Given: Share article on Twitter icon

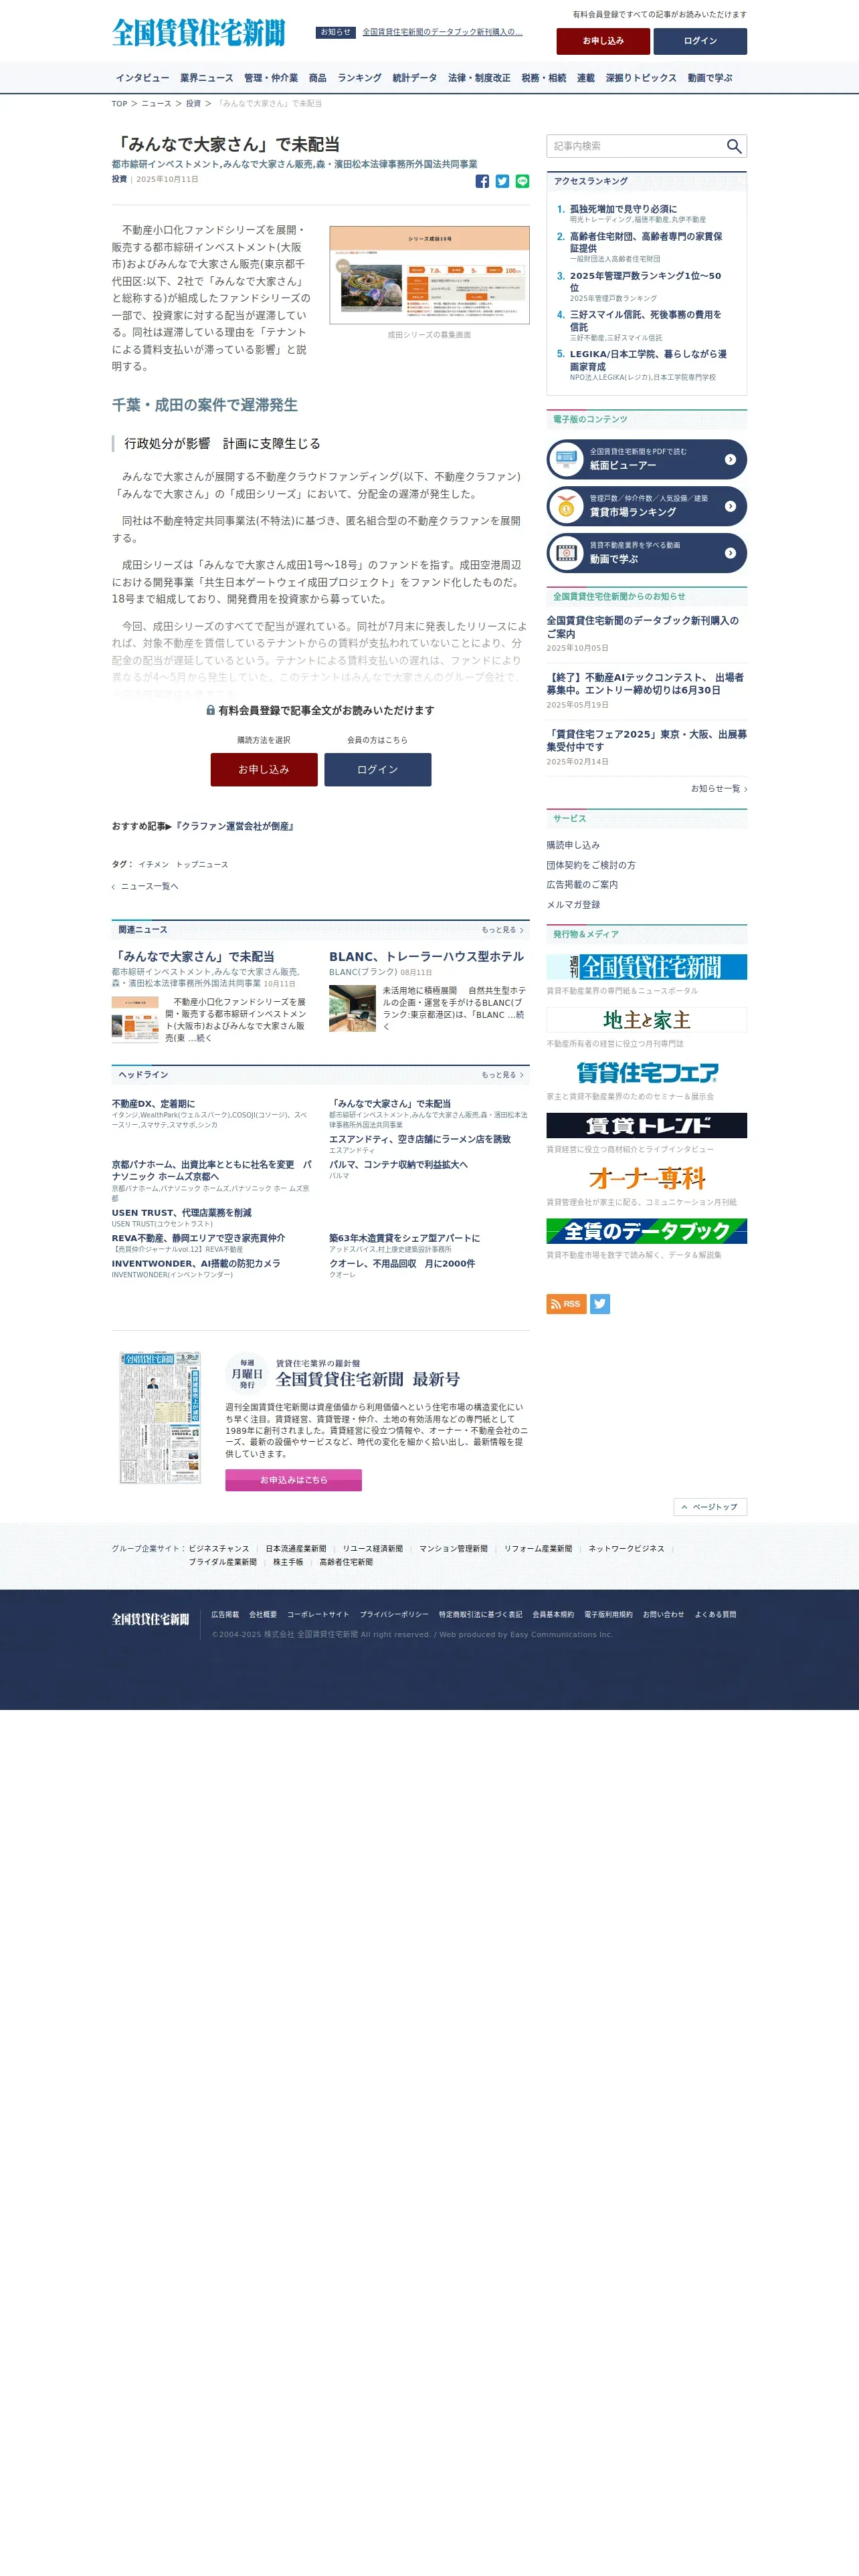Looking at the screenshot, I should click(502, 181).
